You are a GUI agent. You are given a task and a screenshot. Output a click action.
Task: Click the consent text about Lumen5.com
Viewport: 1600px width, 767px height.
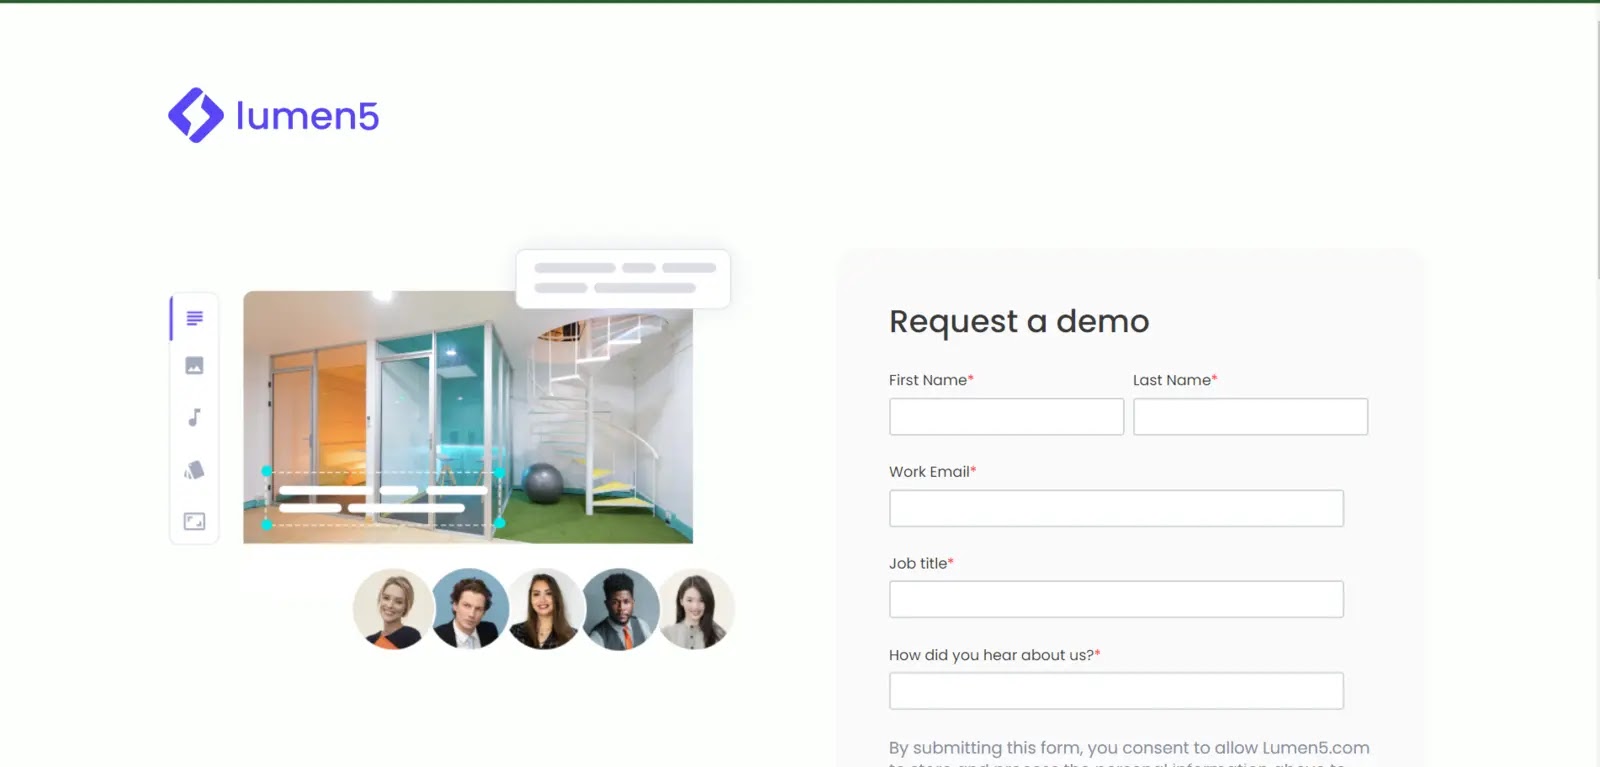[x=1129, y=753]
